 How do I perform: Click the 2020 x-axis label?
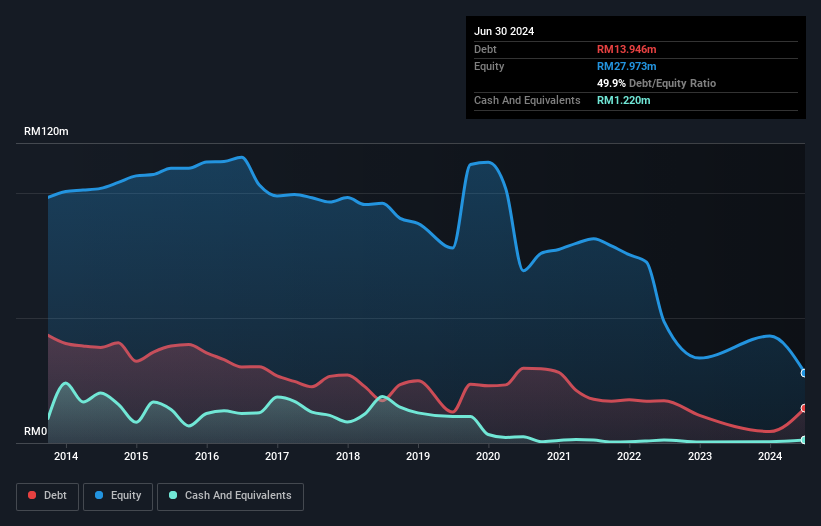coord(488,456)
